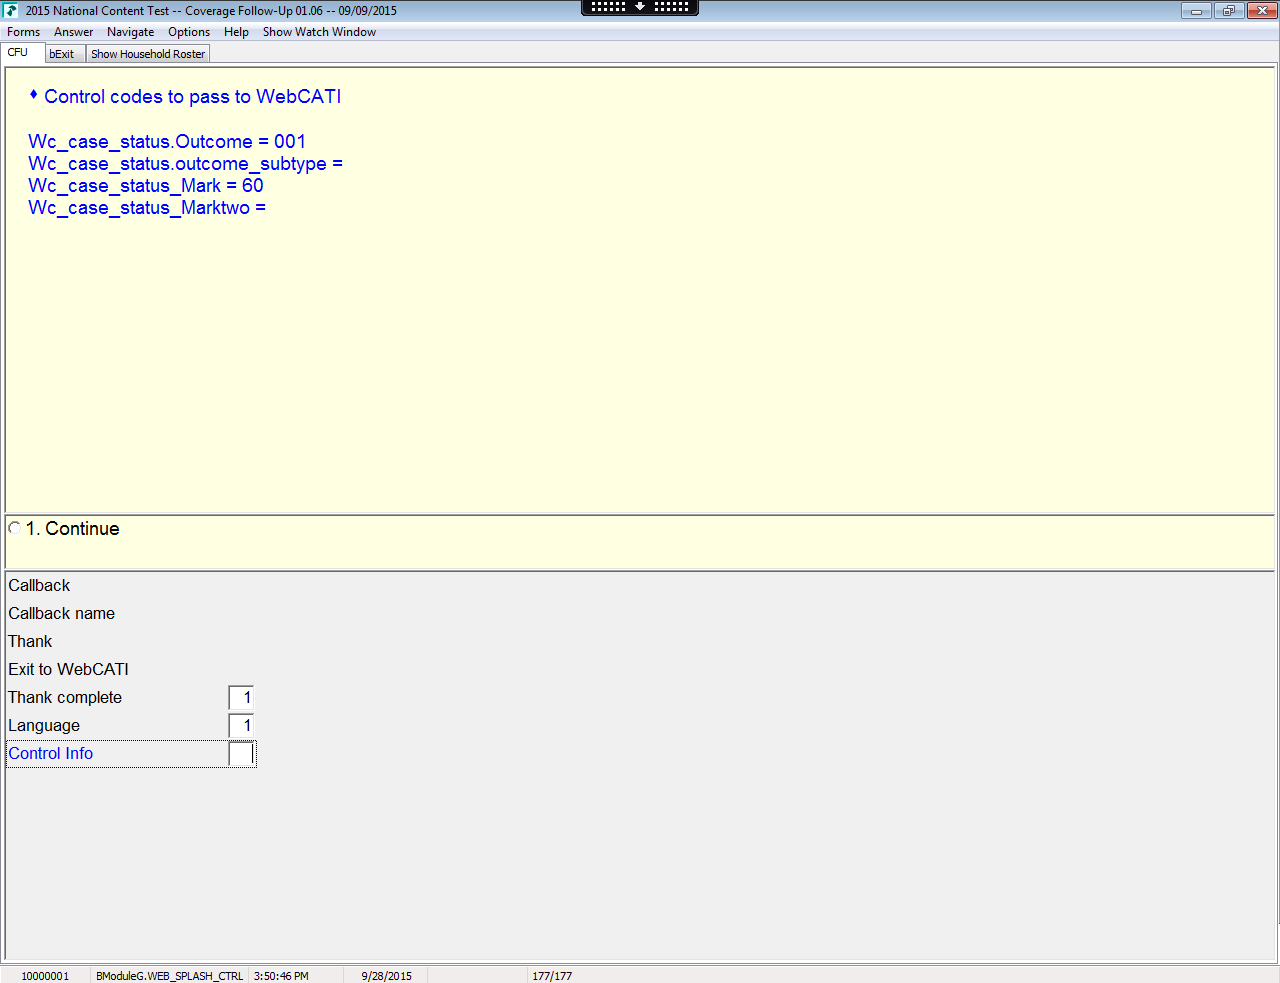
Task: Click the Wc_case_status_Mark = 60 line
Action: pos(146,186)
